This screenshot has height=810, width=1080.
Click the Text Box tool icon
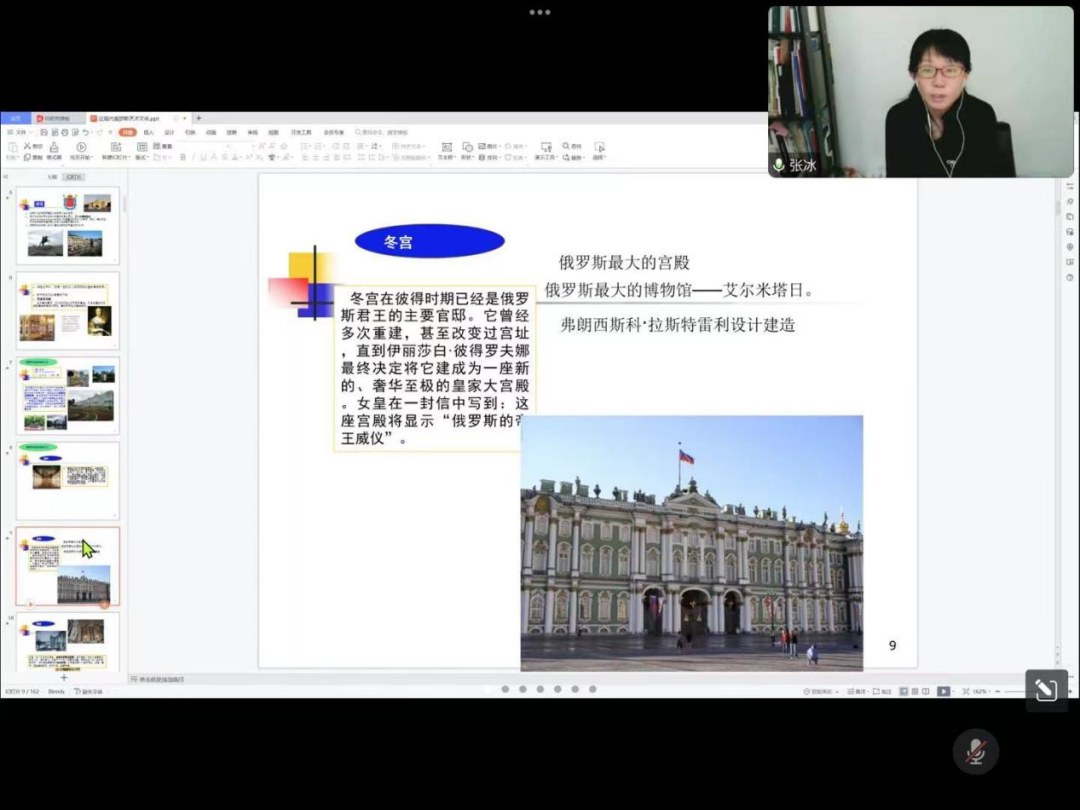click(446, 147)
